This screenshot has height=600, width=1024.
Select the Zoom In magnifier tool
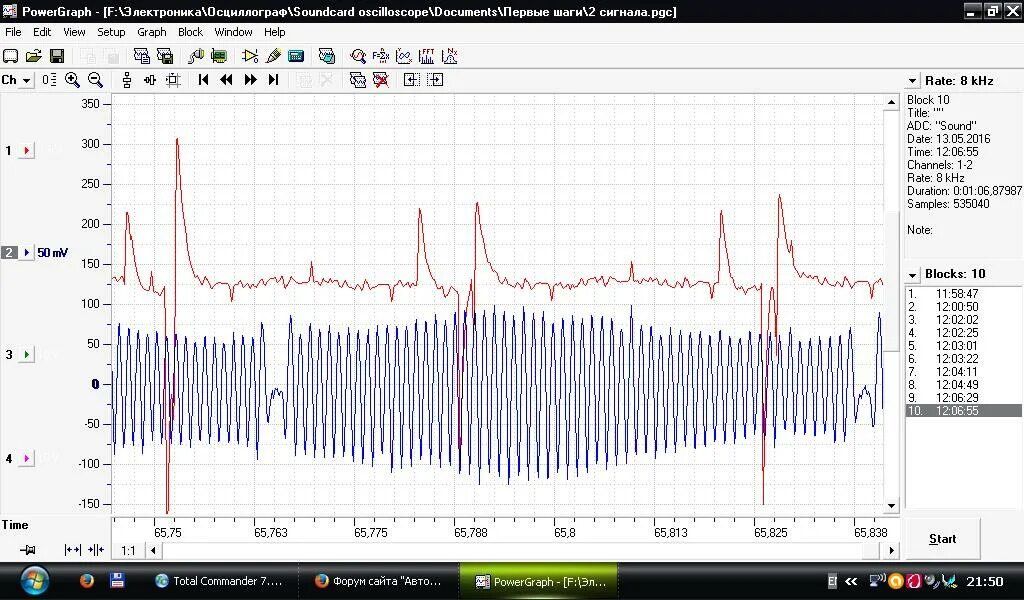pos(72,80)
